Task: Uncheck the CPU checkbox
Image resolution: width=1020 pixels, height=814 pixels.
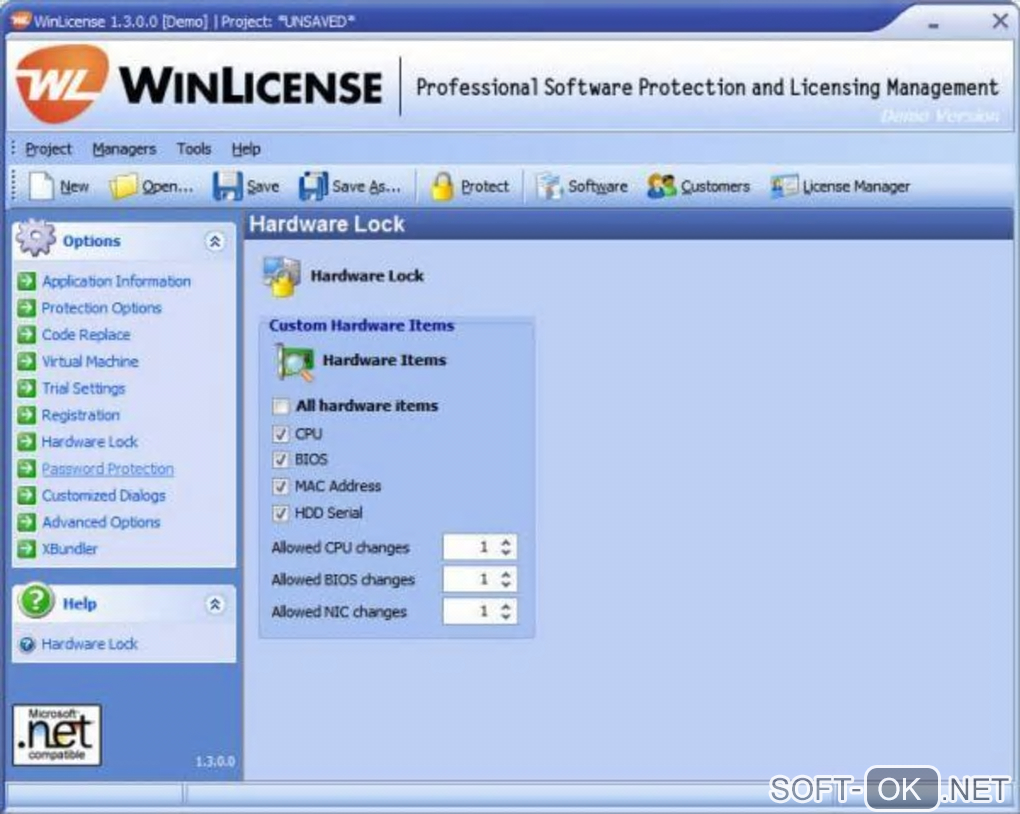Action: (281, 434)
